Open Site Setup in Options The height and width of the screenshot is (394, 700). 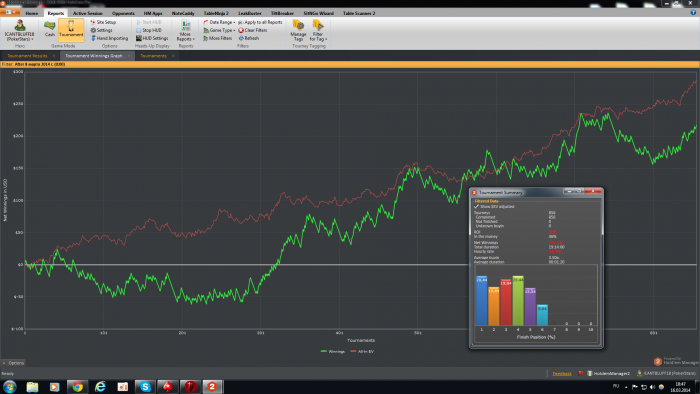click(103, 22)
